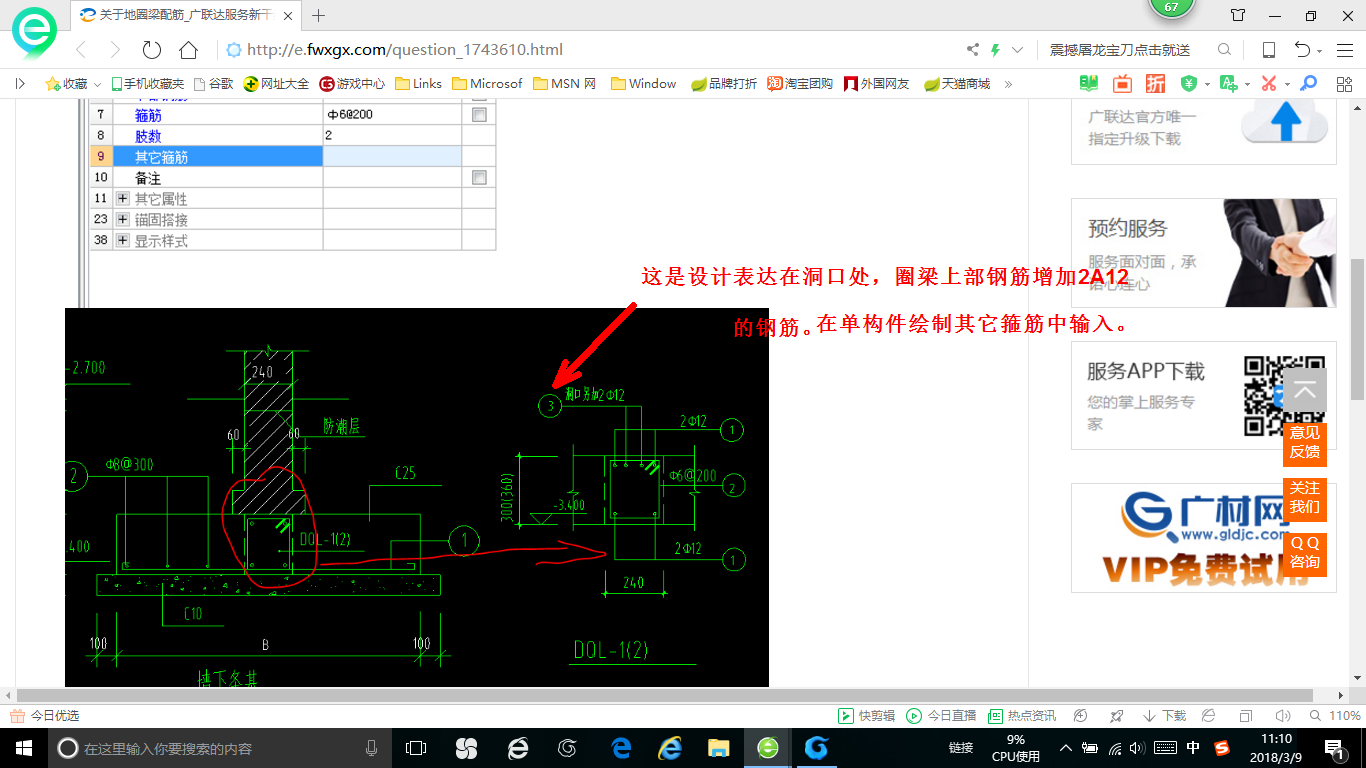The width and height of the screenshot is (1366, 768).
Task: Click the 110% zoom level control
Action: point(1335,716)
